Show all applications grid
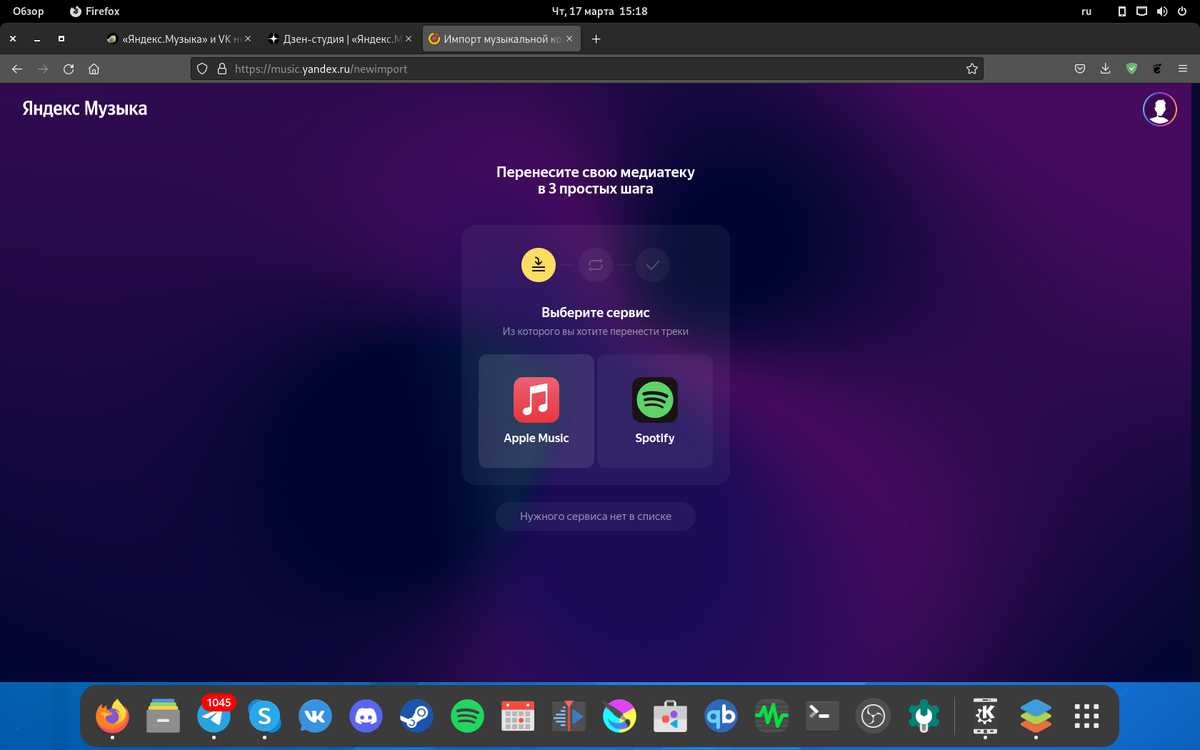The width and height of the screenshot is (1200, 750). coord(1087,715)
